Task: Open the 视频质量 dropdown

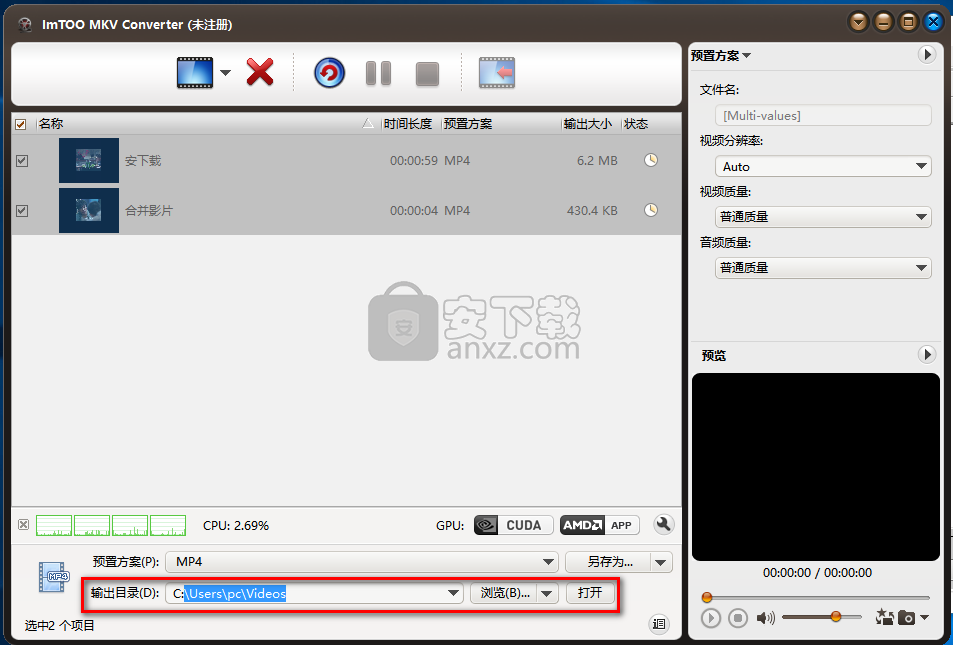Action: (824, 216)
